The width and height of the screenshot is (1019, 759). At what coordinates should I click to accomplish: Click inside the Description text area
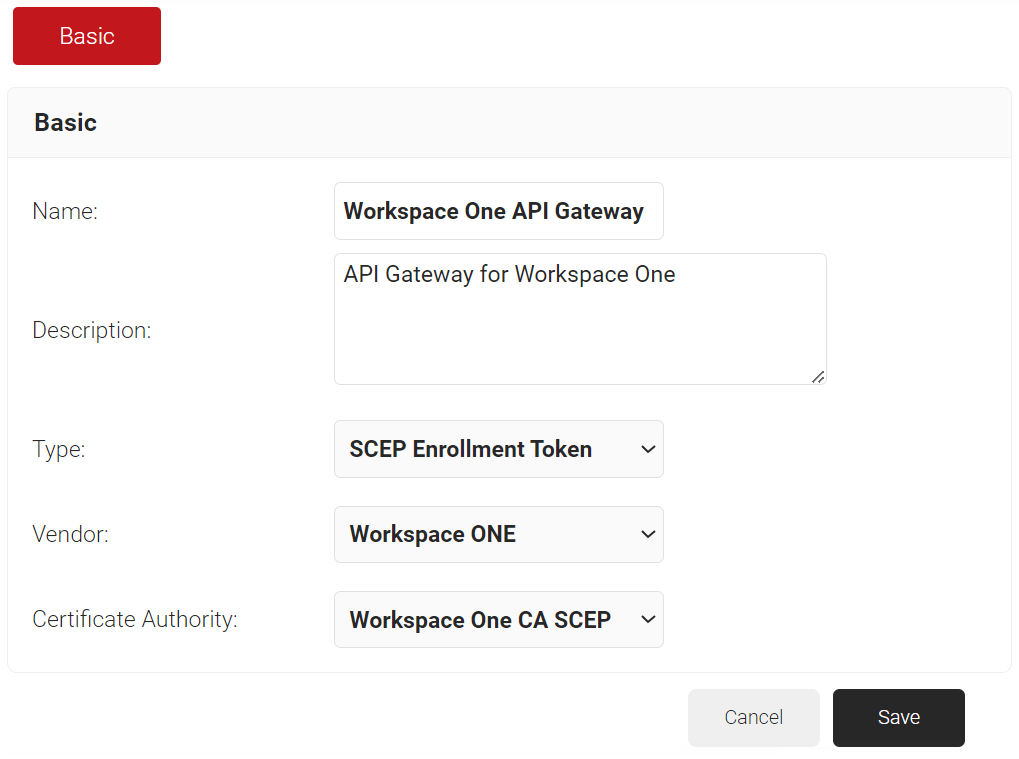[580, 319]
